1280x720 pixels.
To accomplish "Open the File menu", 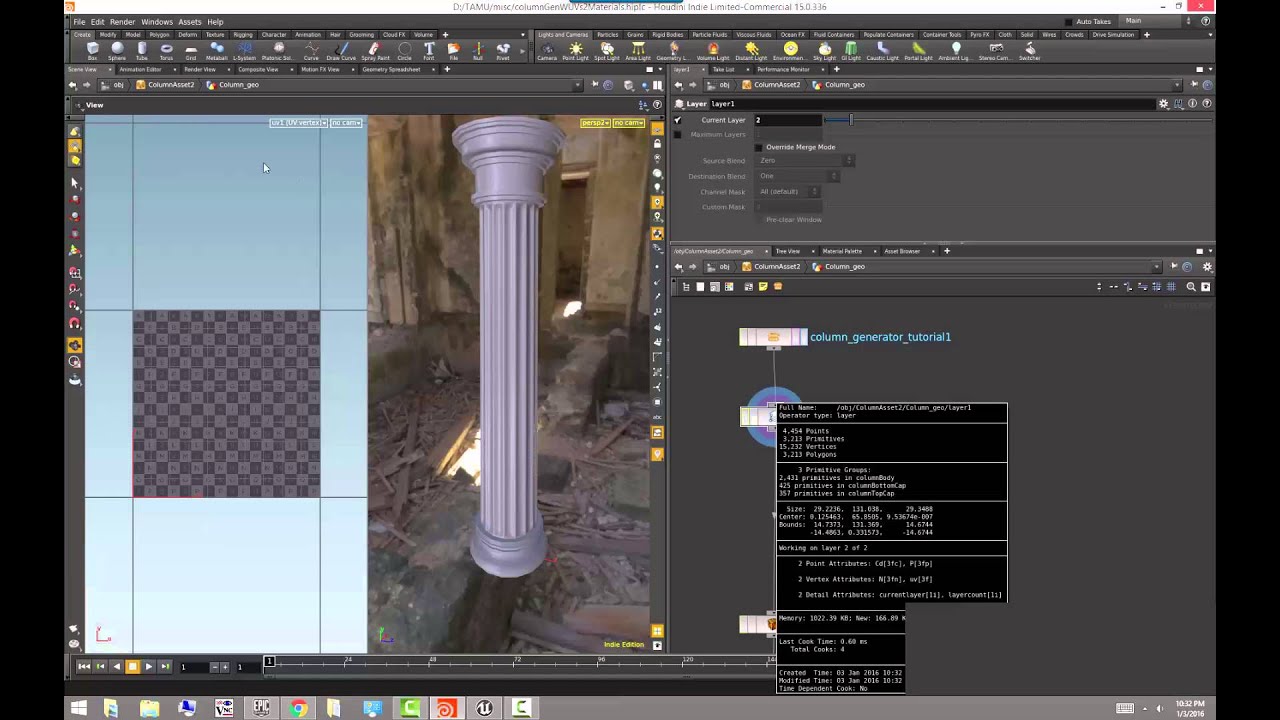I will [79, 21].
